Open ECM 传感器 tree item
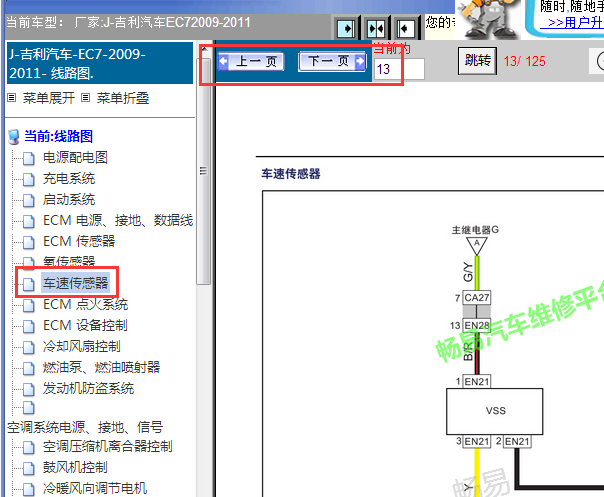This screenshot has width=604, height=497. [x=79, y=241]
